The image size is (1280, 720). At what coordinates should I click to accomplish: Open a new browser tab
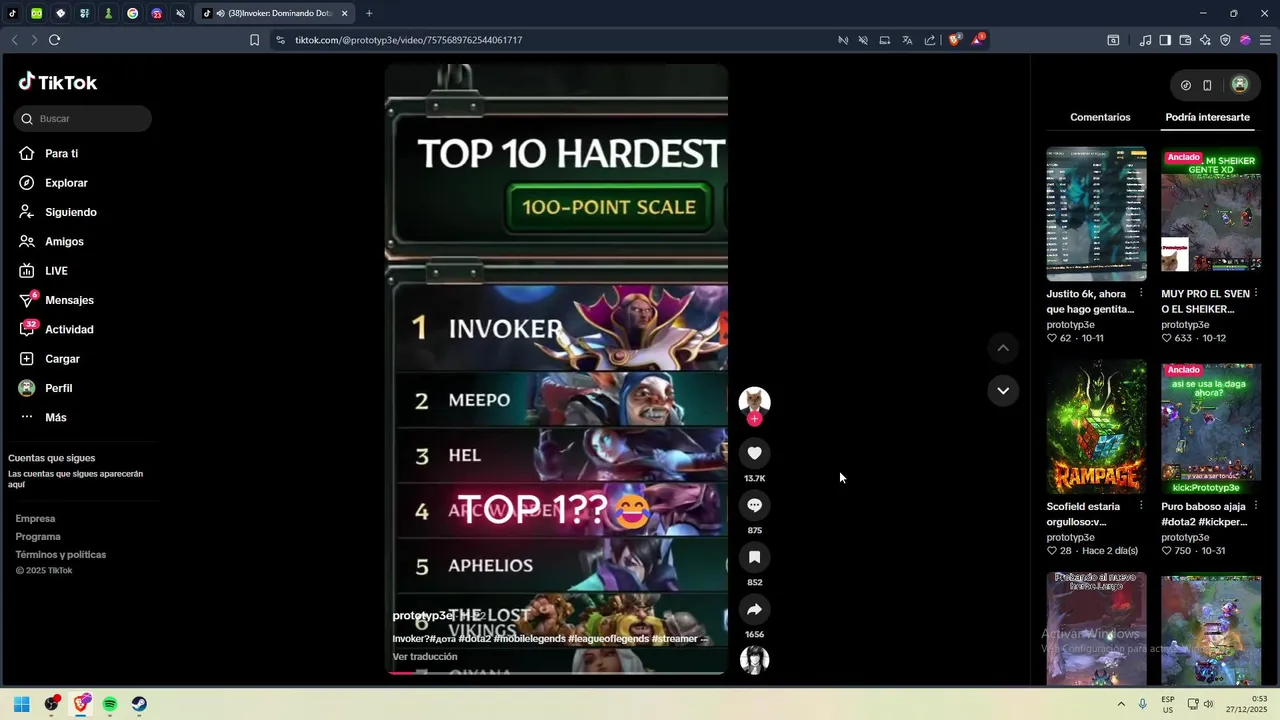click(x=369, y=13)
